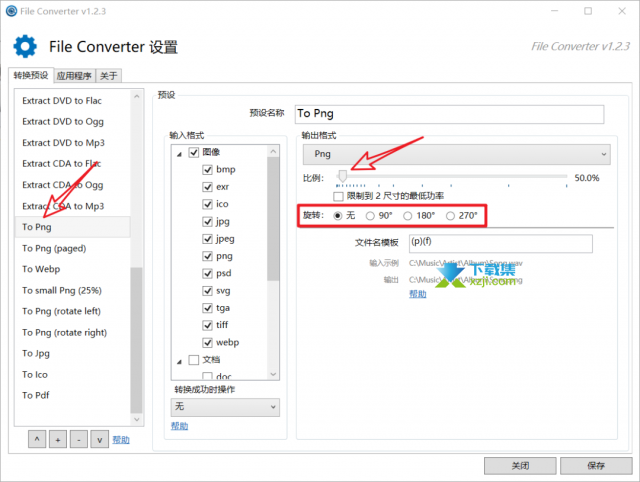640x482 pixels.
Task: Uncheck the tga input format
Action: click(208, 308)
